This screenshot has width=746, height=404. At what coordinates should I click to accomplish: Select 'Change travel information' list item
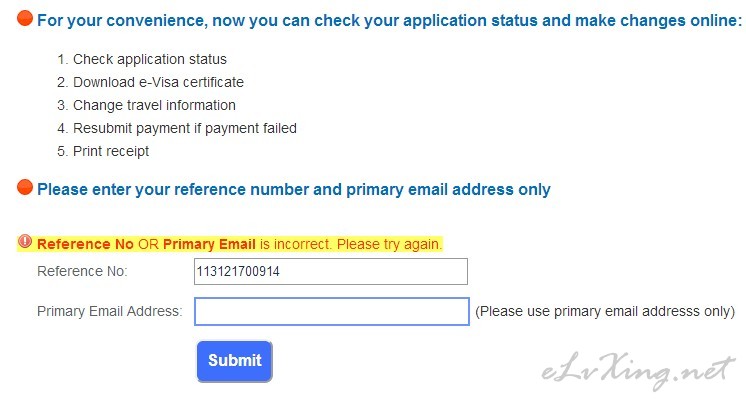[x=146, y=105]
